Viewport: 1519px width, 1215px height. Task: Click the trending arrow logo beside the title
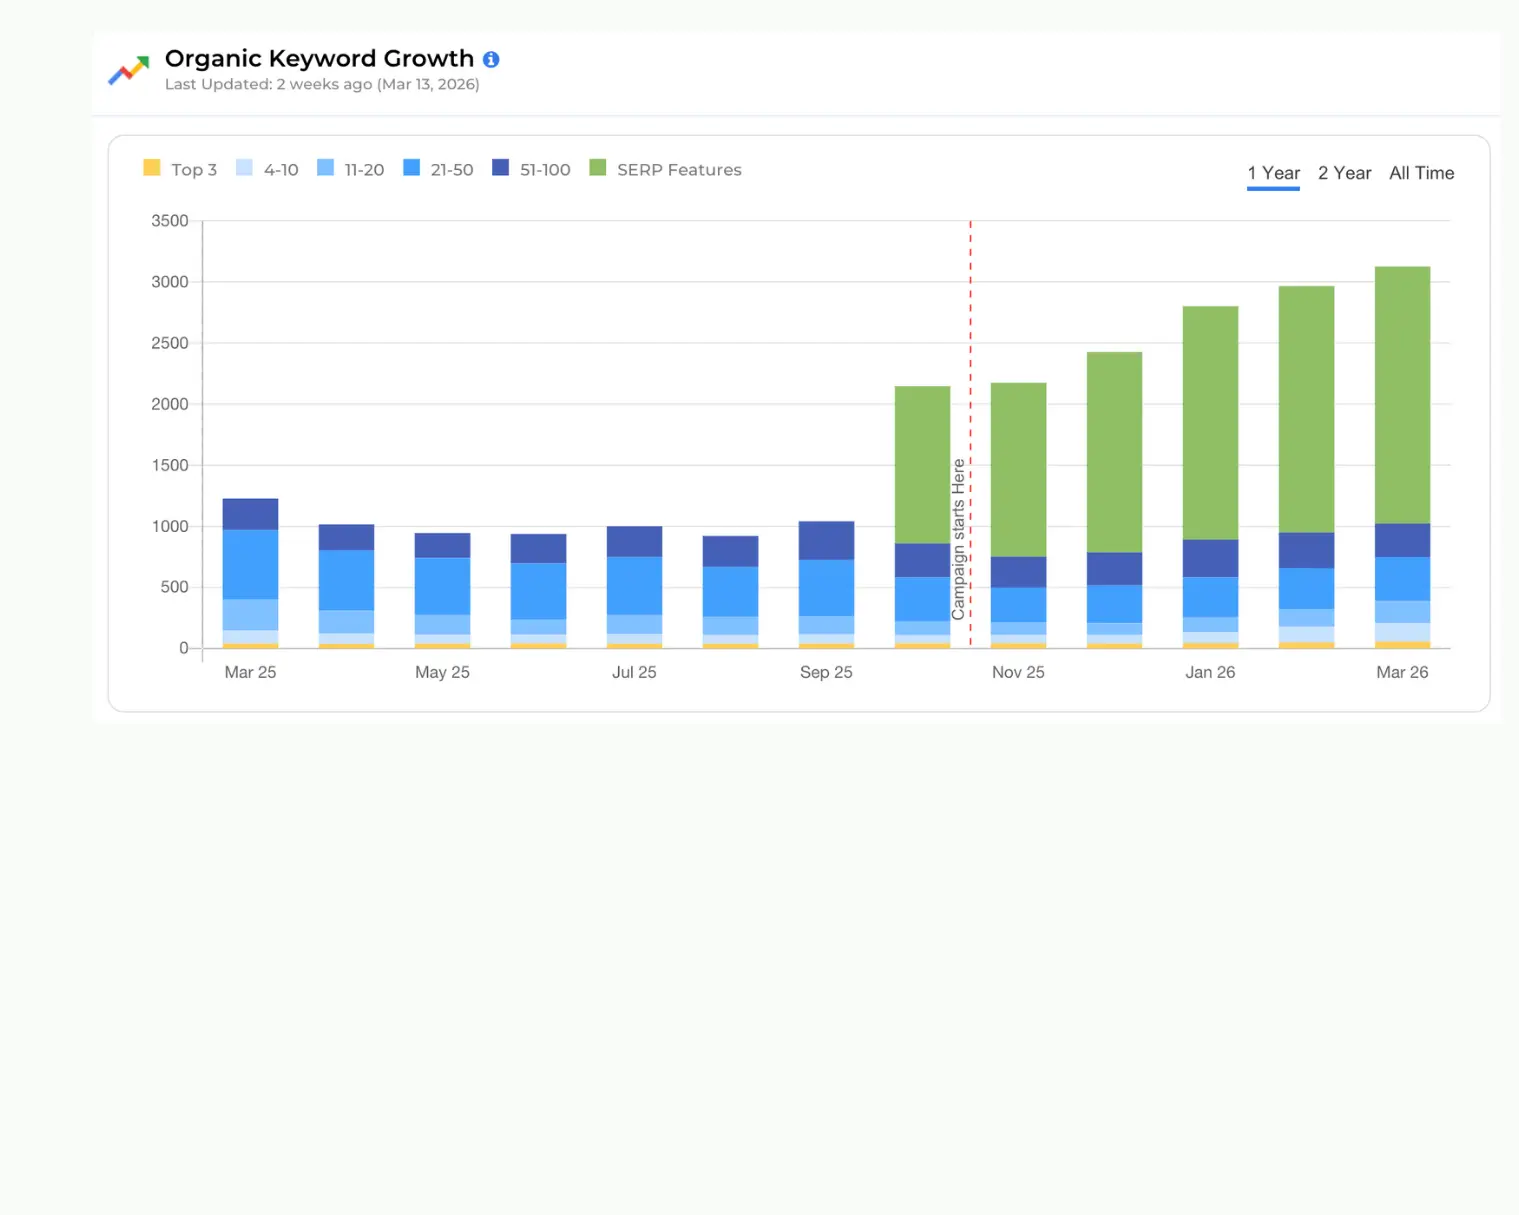coord(128,70)
